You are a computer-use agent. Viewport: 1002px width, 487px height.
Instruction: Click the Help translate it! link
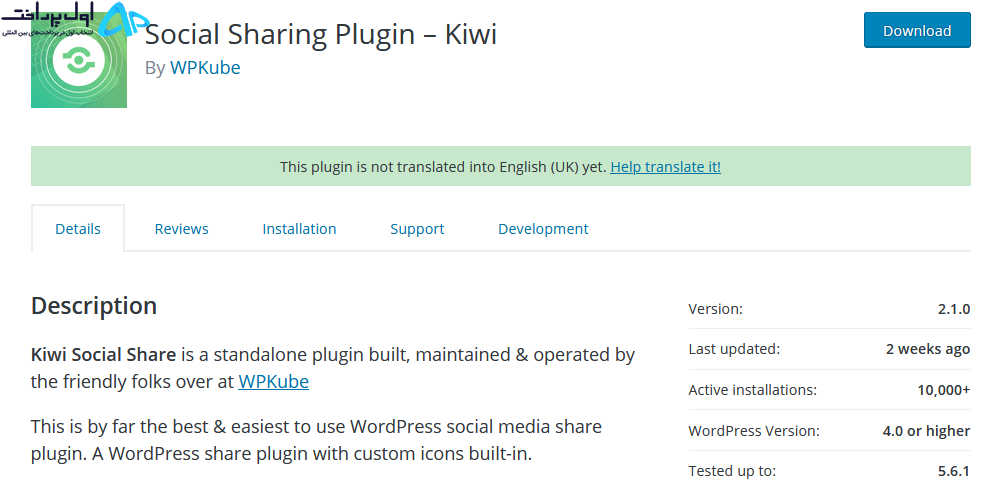tap(665, 167)
